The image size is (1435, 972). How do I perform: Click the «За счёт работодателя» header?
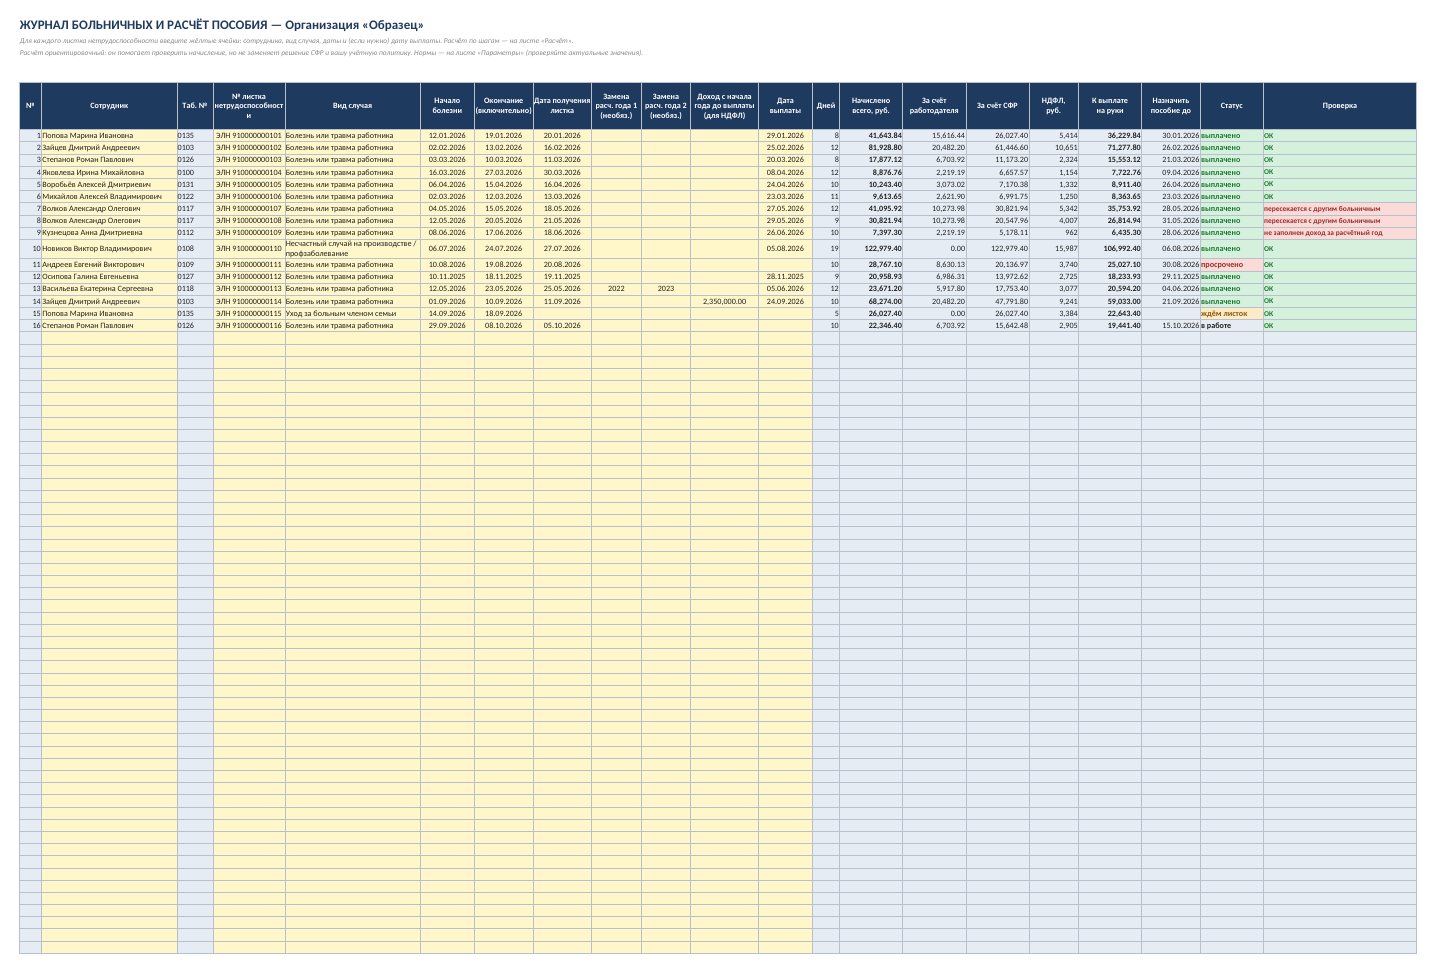click(x=934, y=105)
